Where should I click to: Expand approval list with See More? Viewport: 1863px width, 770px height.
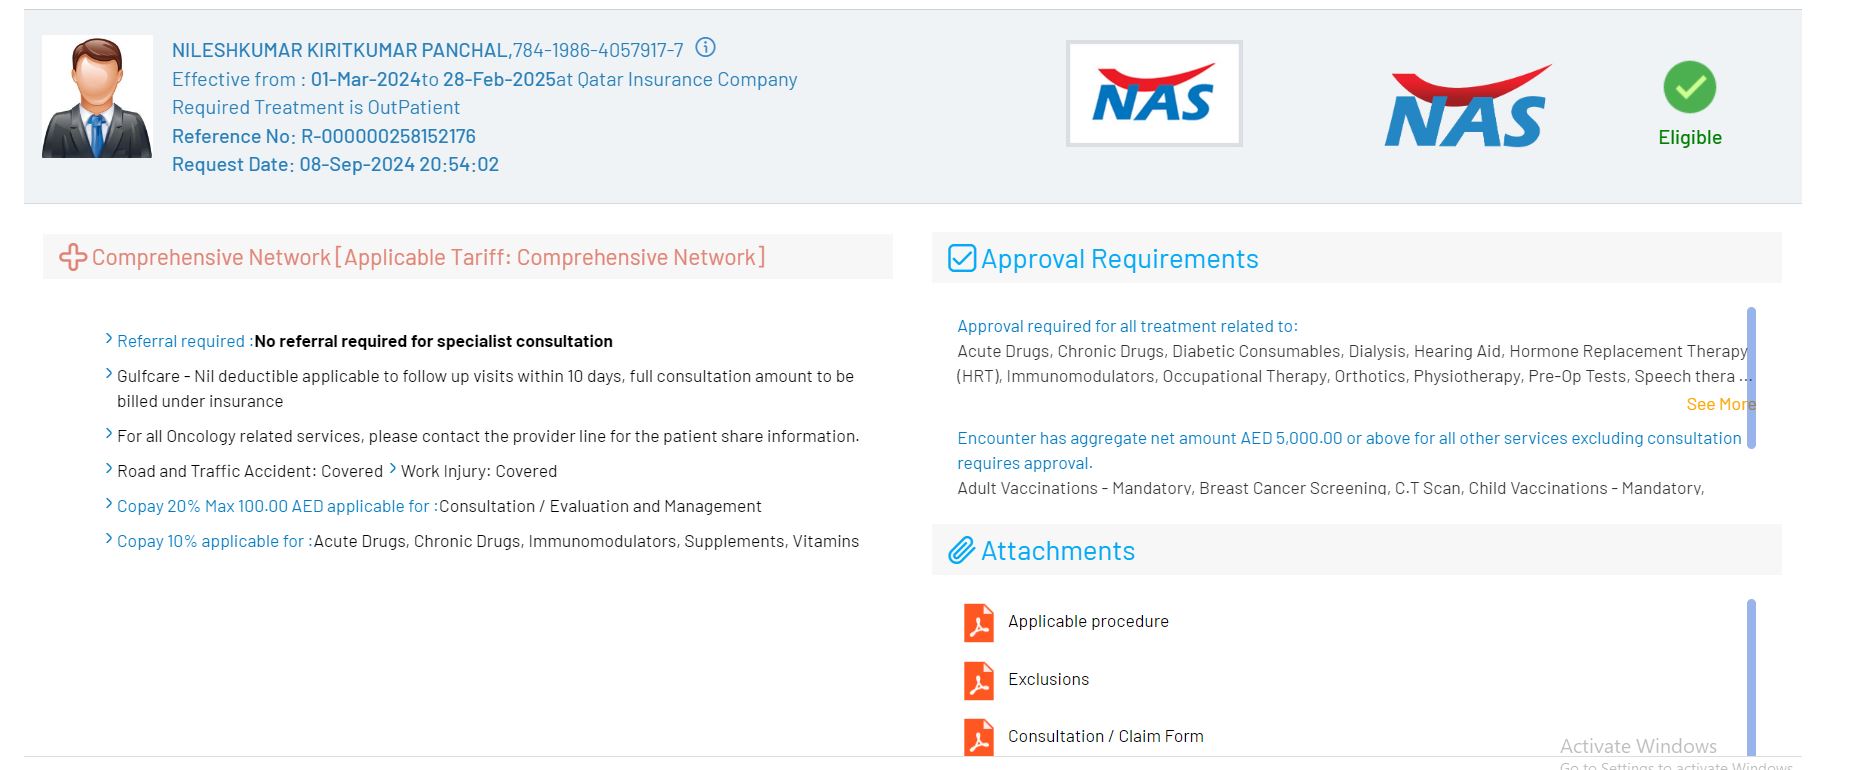point(1719,404)
